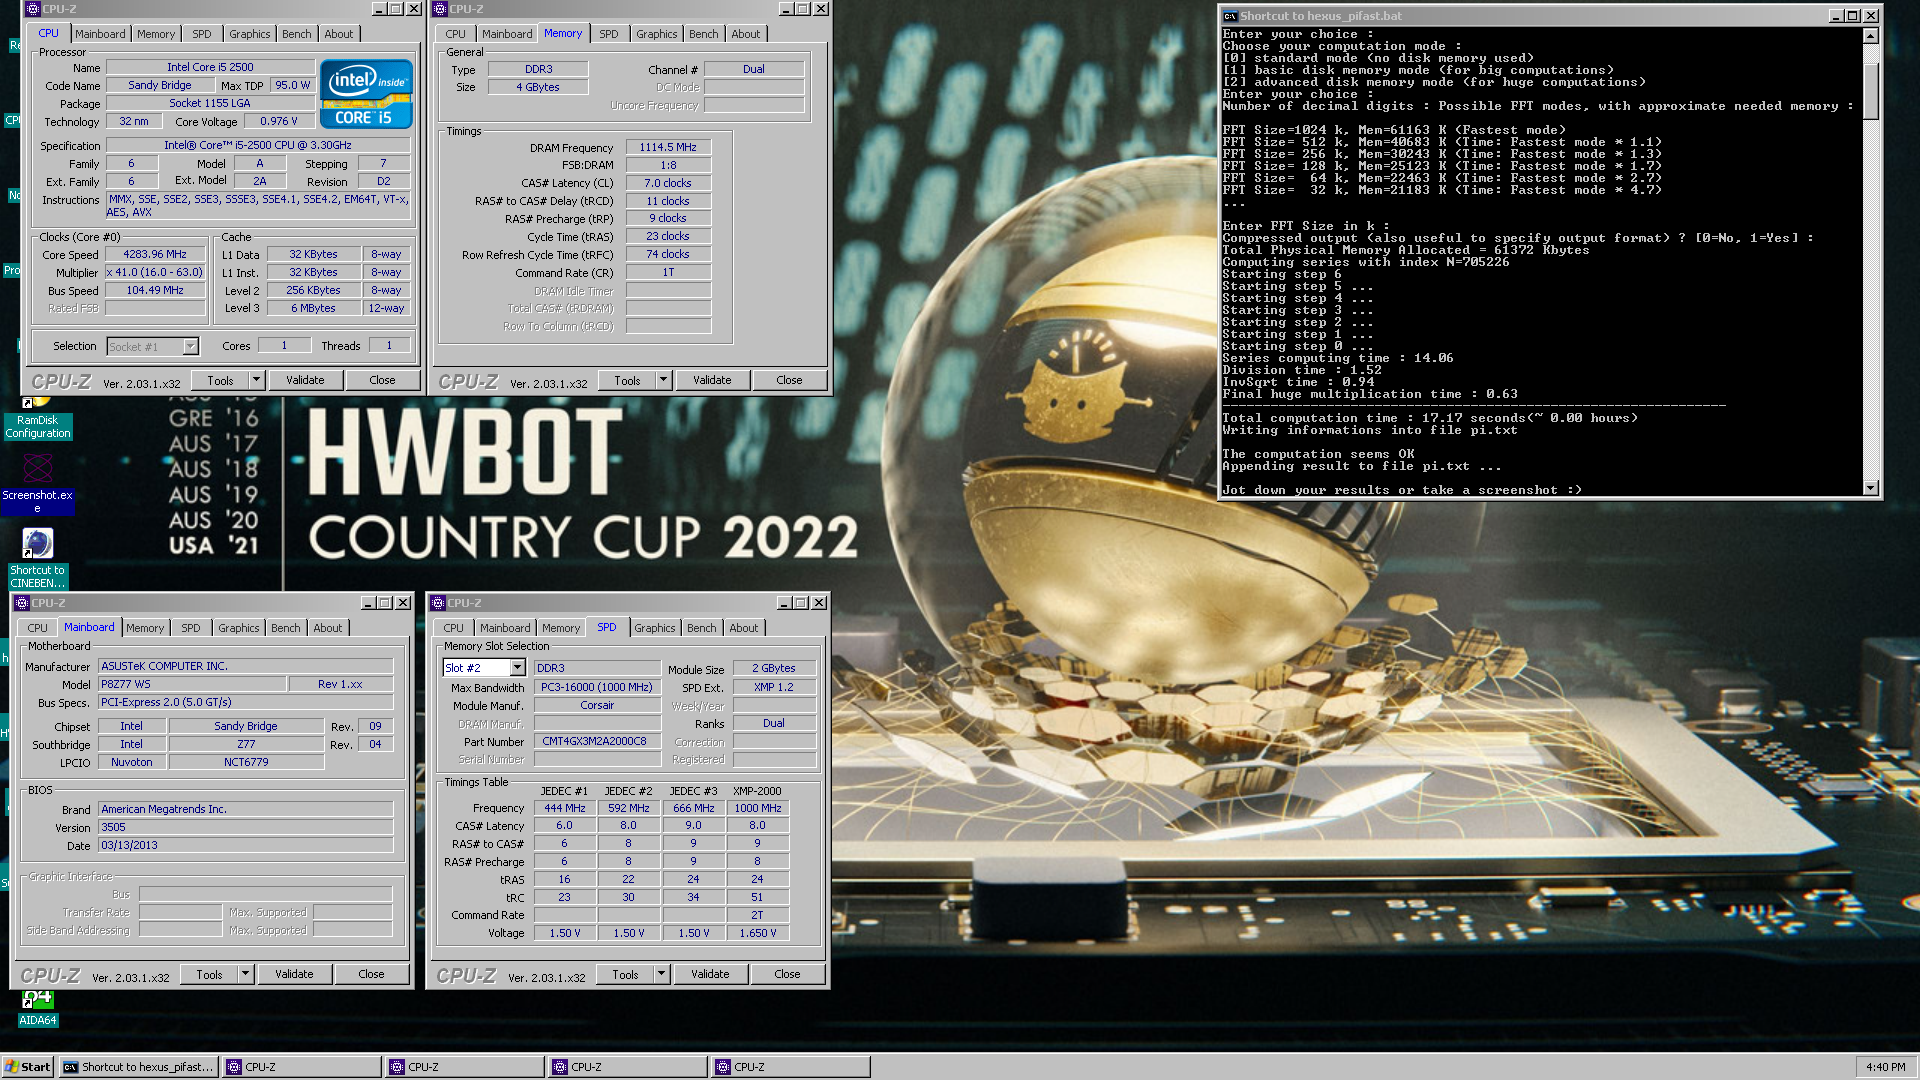Click the console vertical scrollbar thumb
Screen dimensions: 1920x1080
click(x=1871, y=90)
